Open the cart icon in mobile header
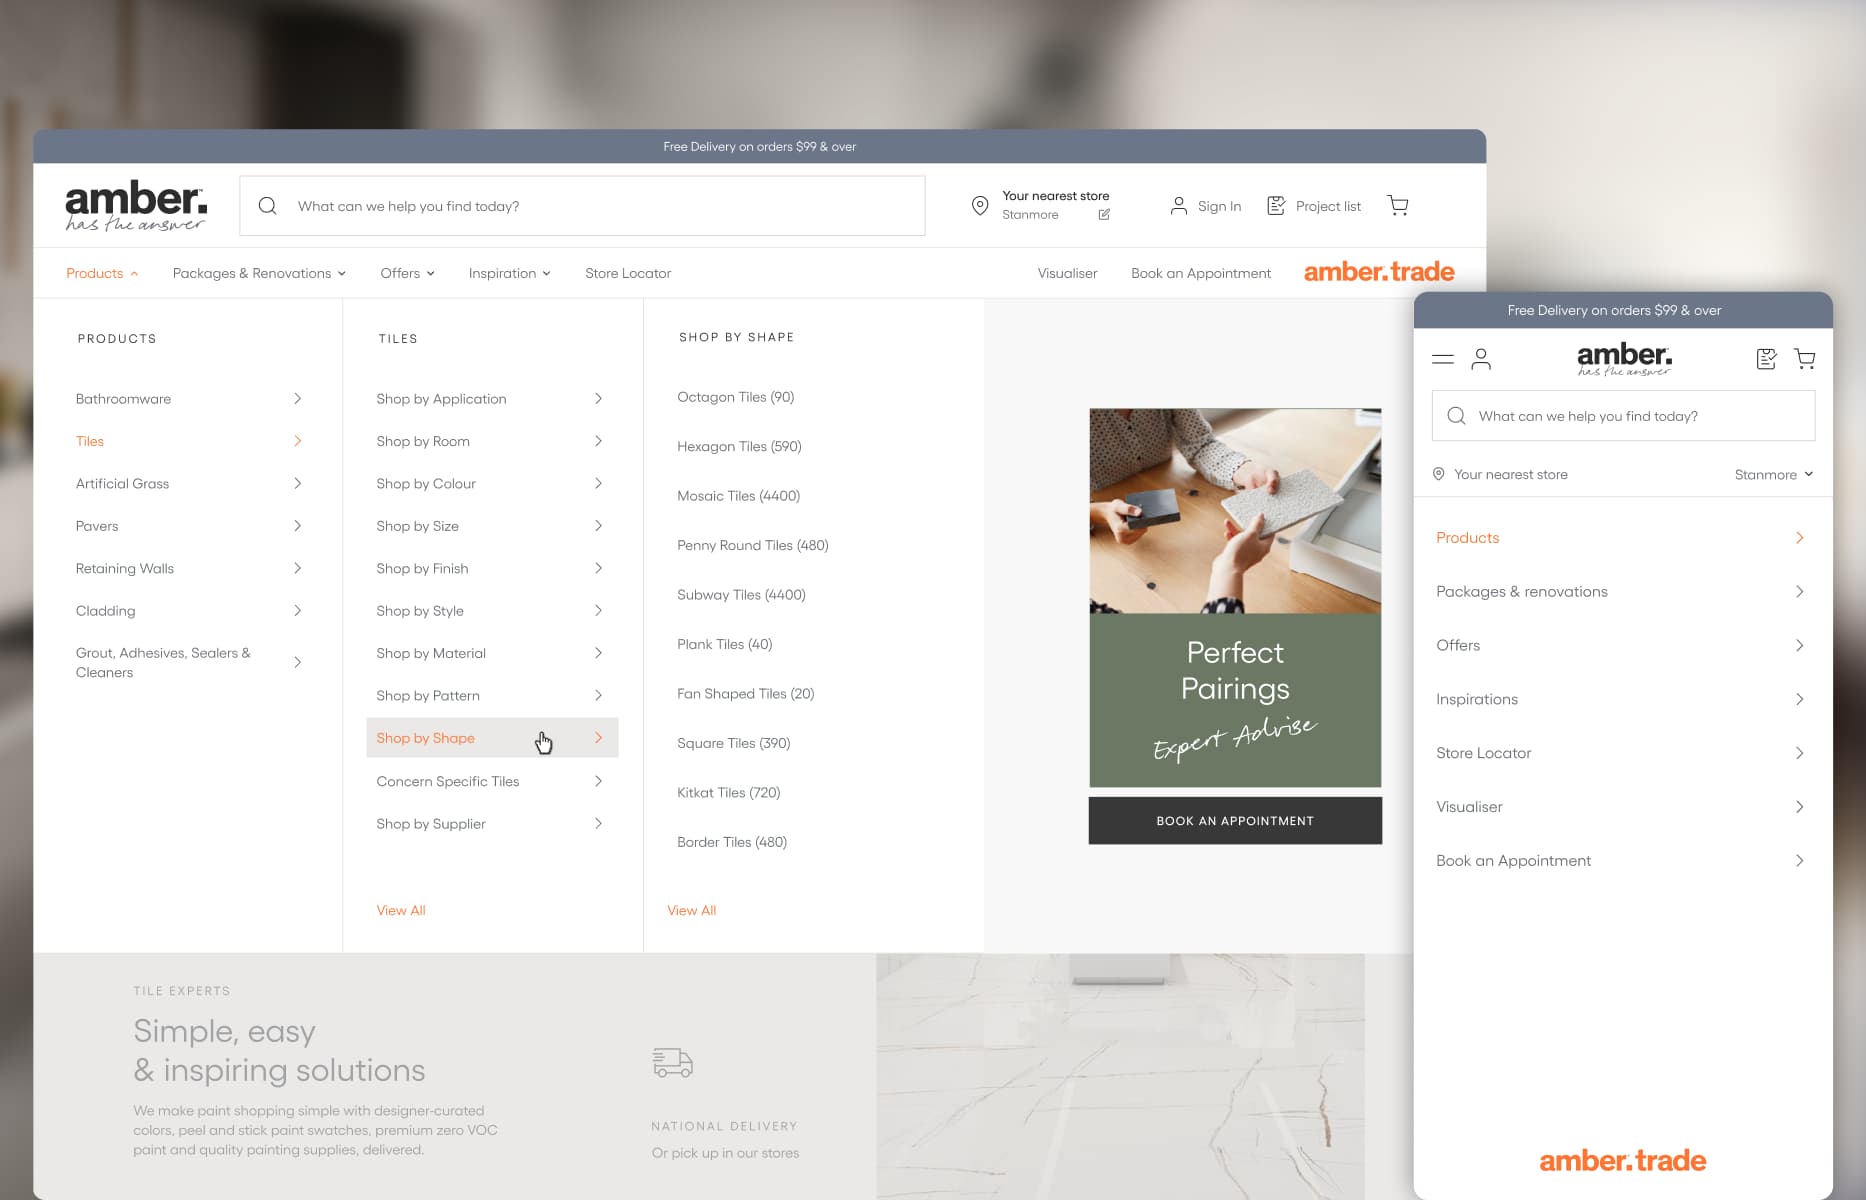1866x1200 pixels. 1805,358
